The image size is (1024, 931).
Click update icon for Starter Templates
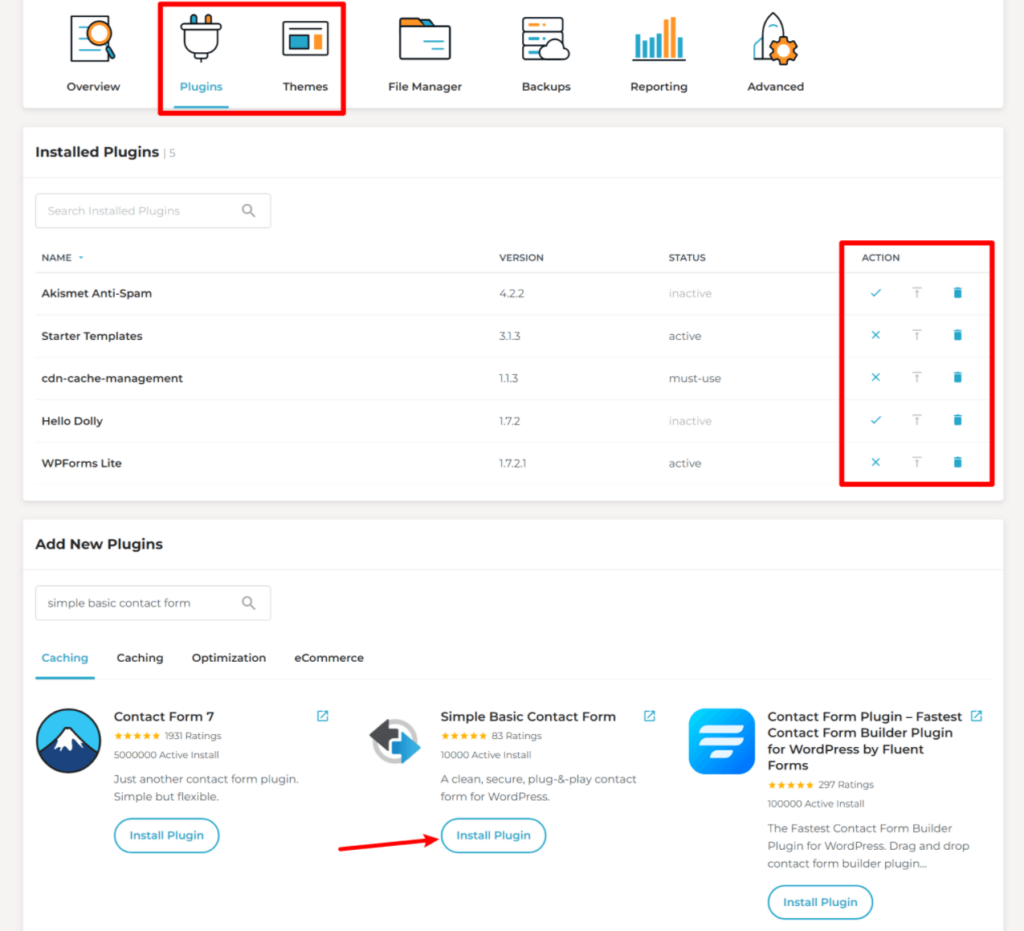(916, 336)
